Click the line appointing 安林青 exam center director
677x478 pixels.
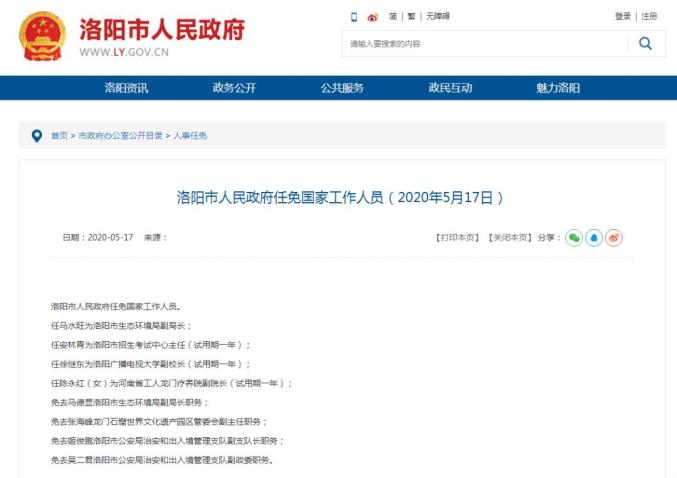[151, 345]
